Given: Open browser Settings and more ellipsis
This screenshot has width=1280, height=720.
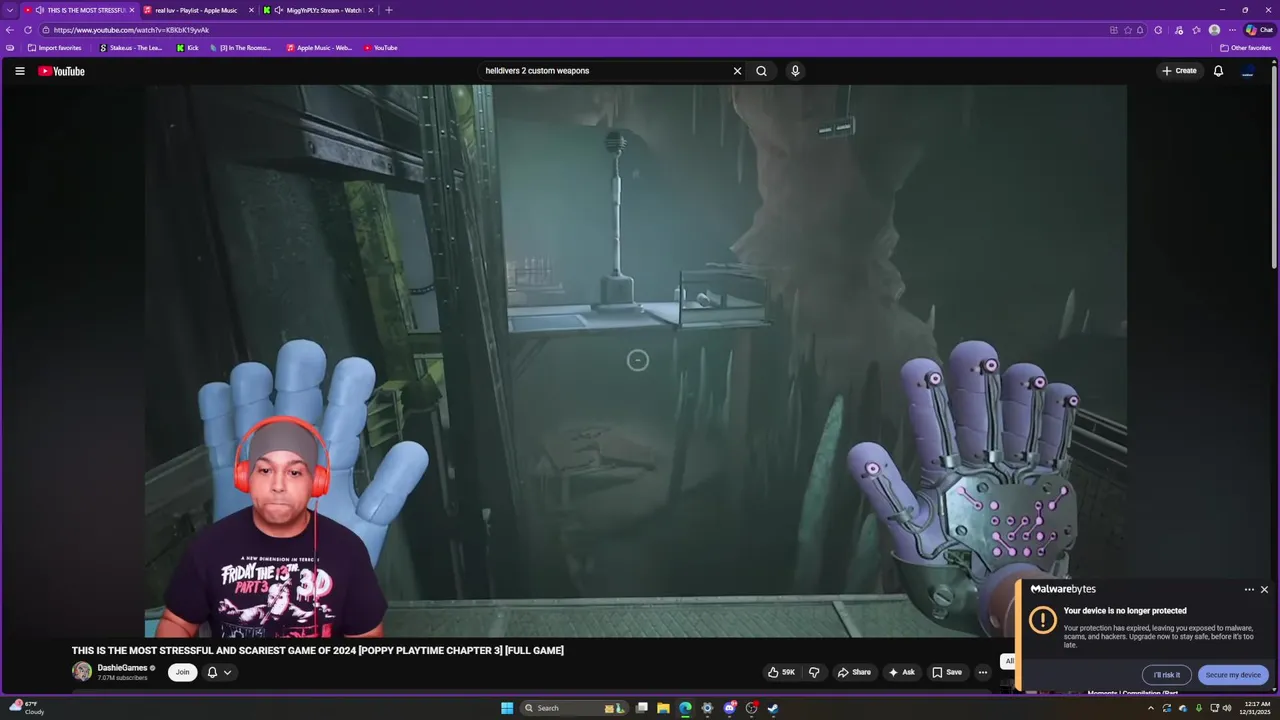Looking at the screenshot, I should pyautogui.click(x=1232, y=30).
